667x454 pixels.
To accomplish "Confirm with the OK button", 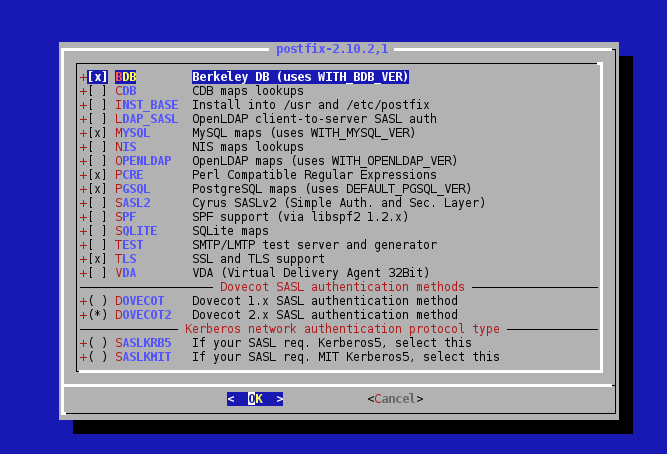I will [x=255, y=399].
